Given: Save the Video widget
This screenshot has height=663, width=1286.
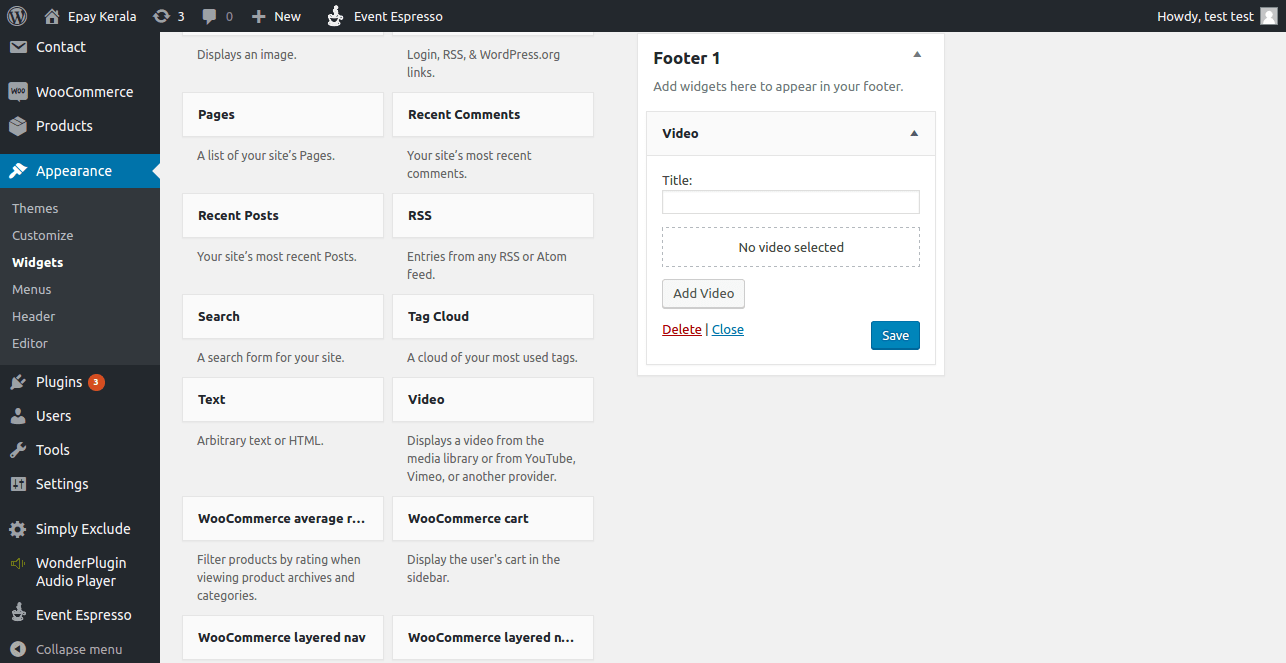Looking at the screenshot, I should coord(895,335).
